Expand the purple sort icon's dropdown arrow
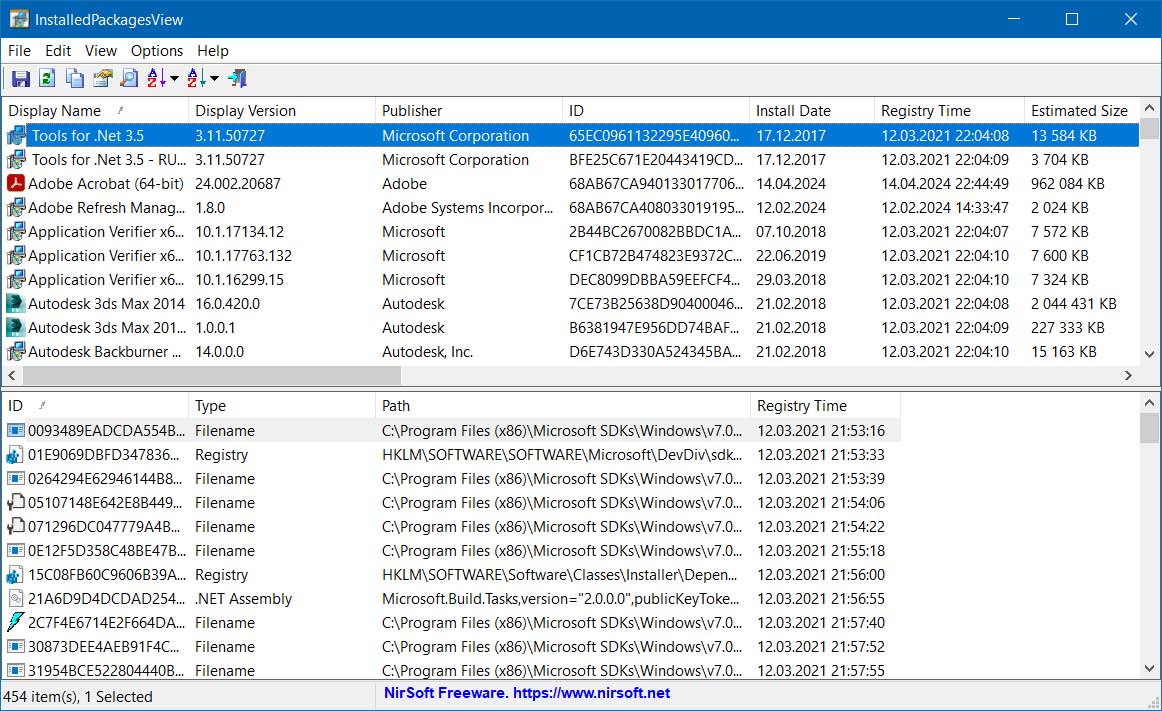The image size is (1162, 711). coord(174,78)
